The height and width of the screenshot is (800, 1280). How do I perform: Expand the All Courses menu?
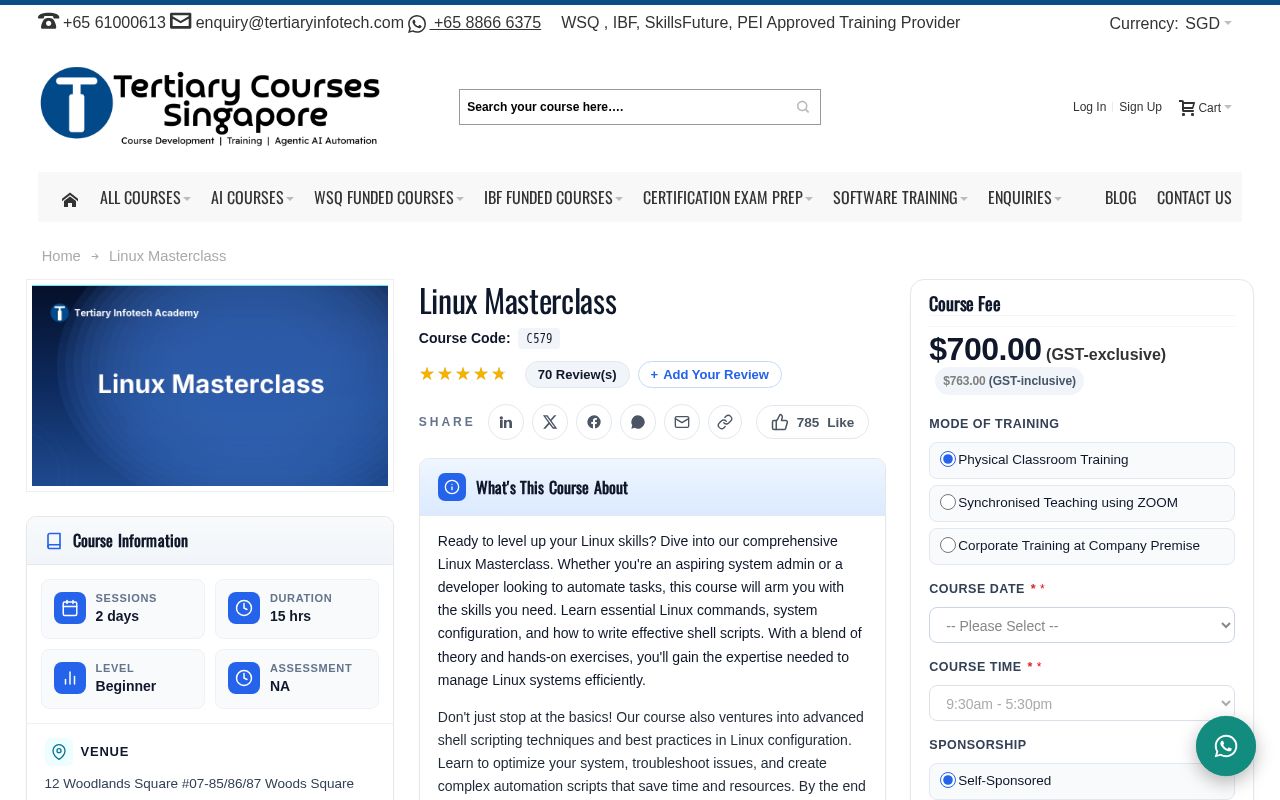point(145,198)
